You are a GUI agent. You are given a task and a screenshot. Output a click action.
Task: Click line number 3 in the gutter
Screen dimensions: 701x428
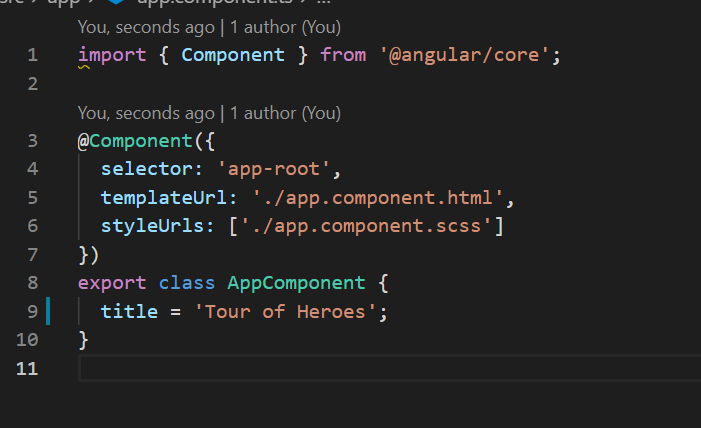pyautogui.click(x=33, y=141)
